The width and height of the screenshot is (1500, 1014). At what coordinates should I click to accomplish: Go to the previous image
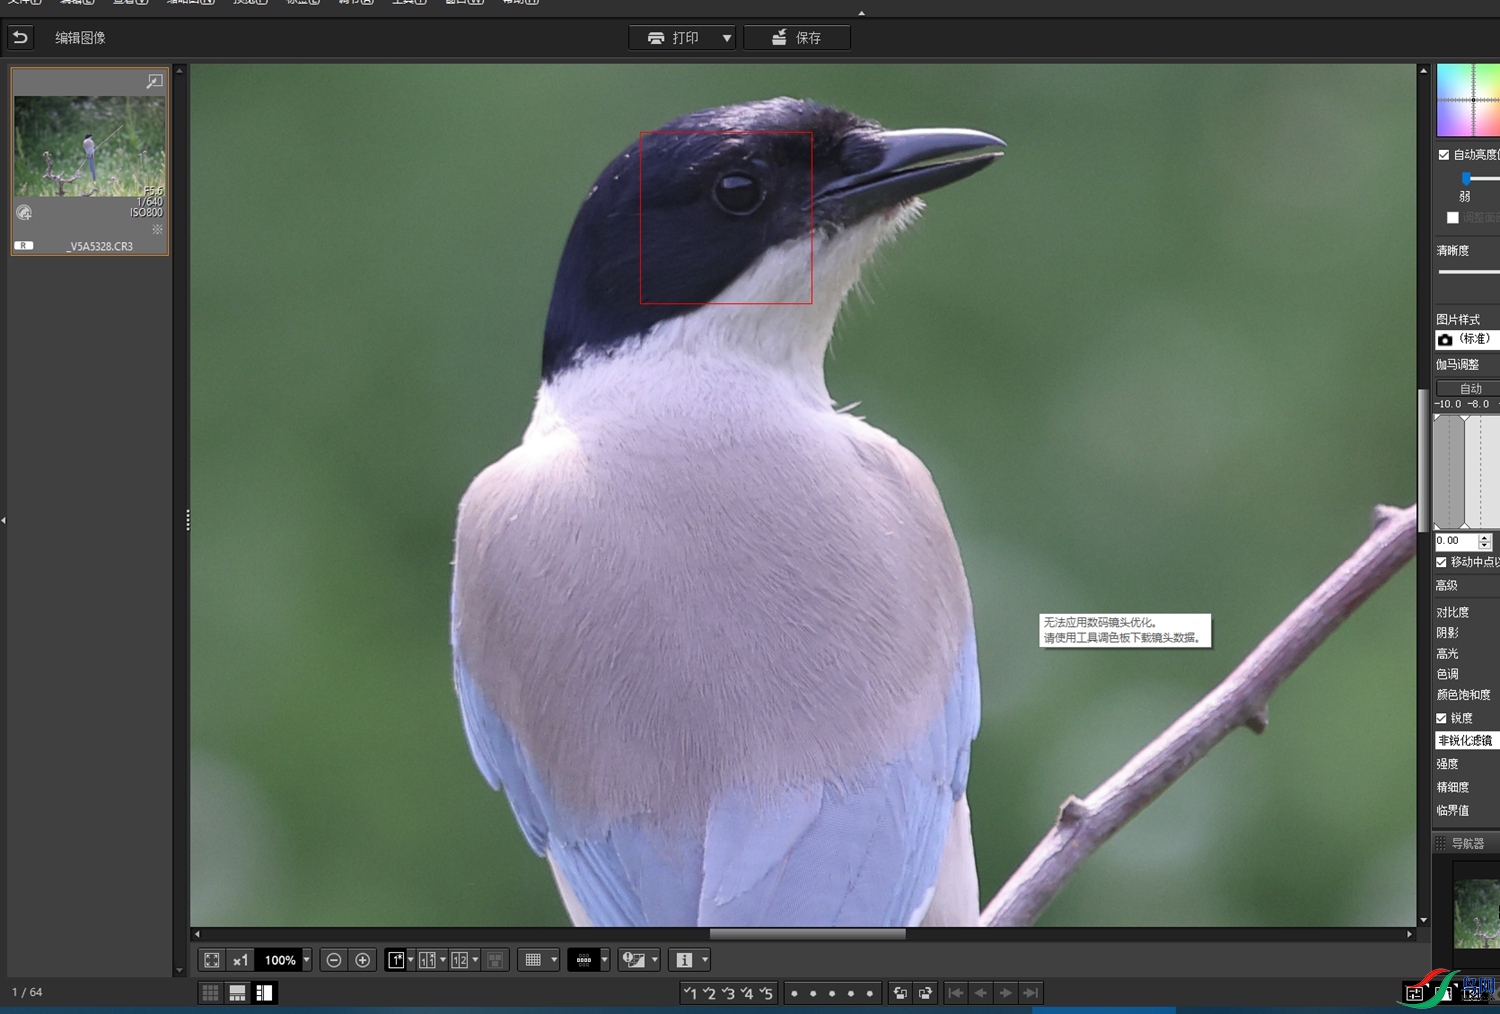(x=981, y=993)
